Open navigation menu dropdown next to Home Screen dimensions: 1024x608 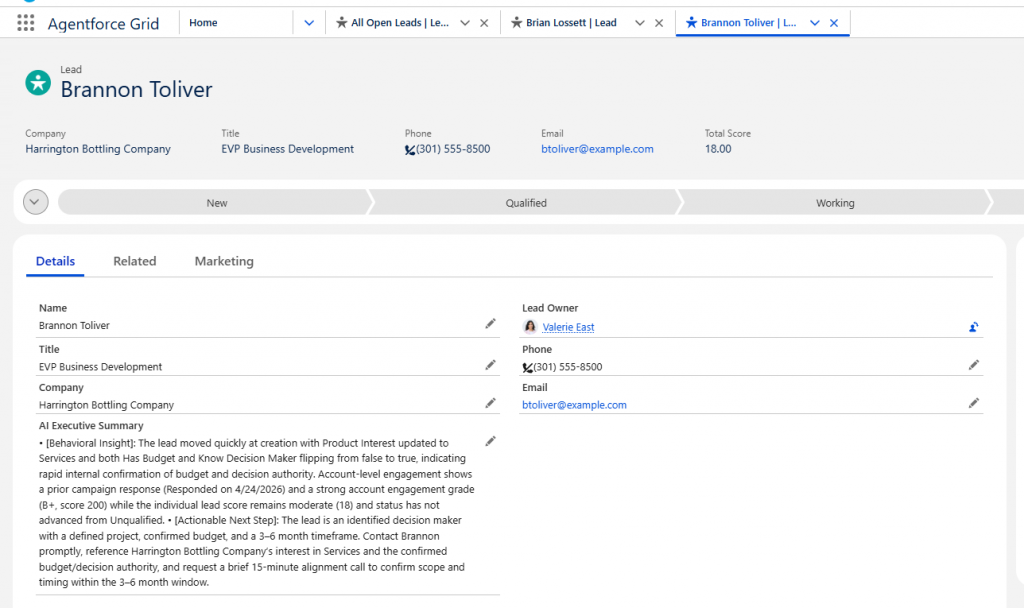tap(309, 23)
